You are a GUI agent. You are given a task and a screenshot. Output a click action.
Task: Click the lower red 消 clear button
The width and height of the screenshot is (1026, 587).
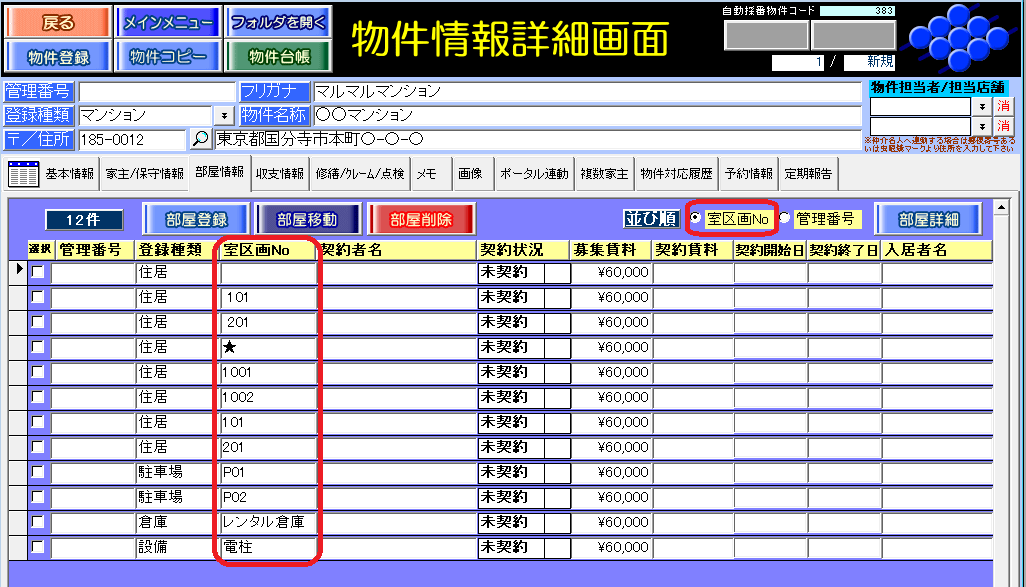(1003, 126)
